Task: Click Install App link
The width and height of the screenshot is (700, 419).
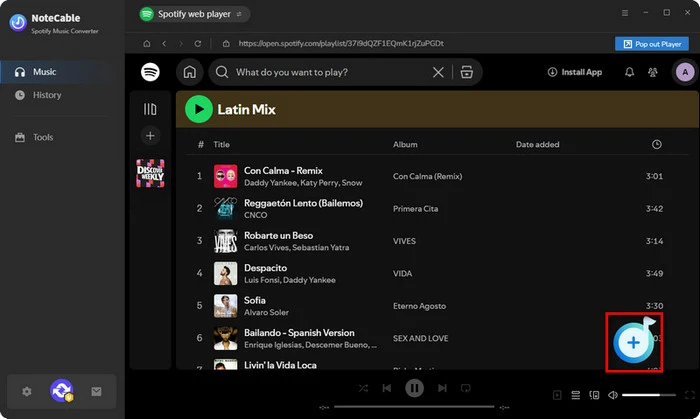Action: pyautogui.click(x=575, y=72)
